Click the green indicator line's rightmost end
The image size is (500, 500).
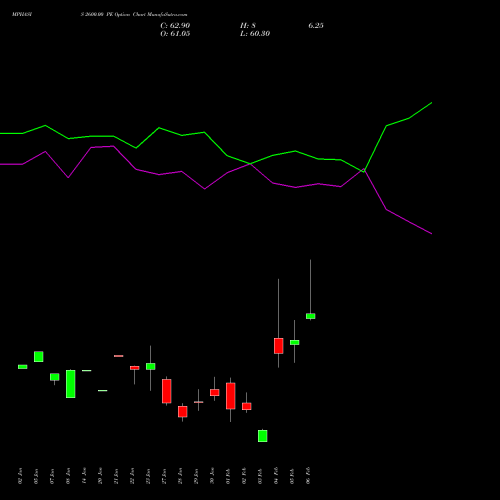coord(431,103)
